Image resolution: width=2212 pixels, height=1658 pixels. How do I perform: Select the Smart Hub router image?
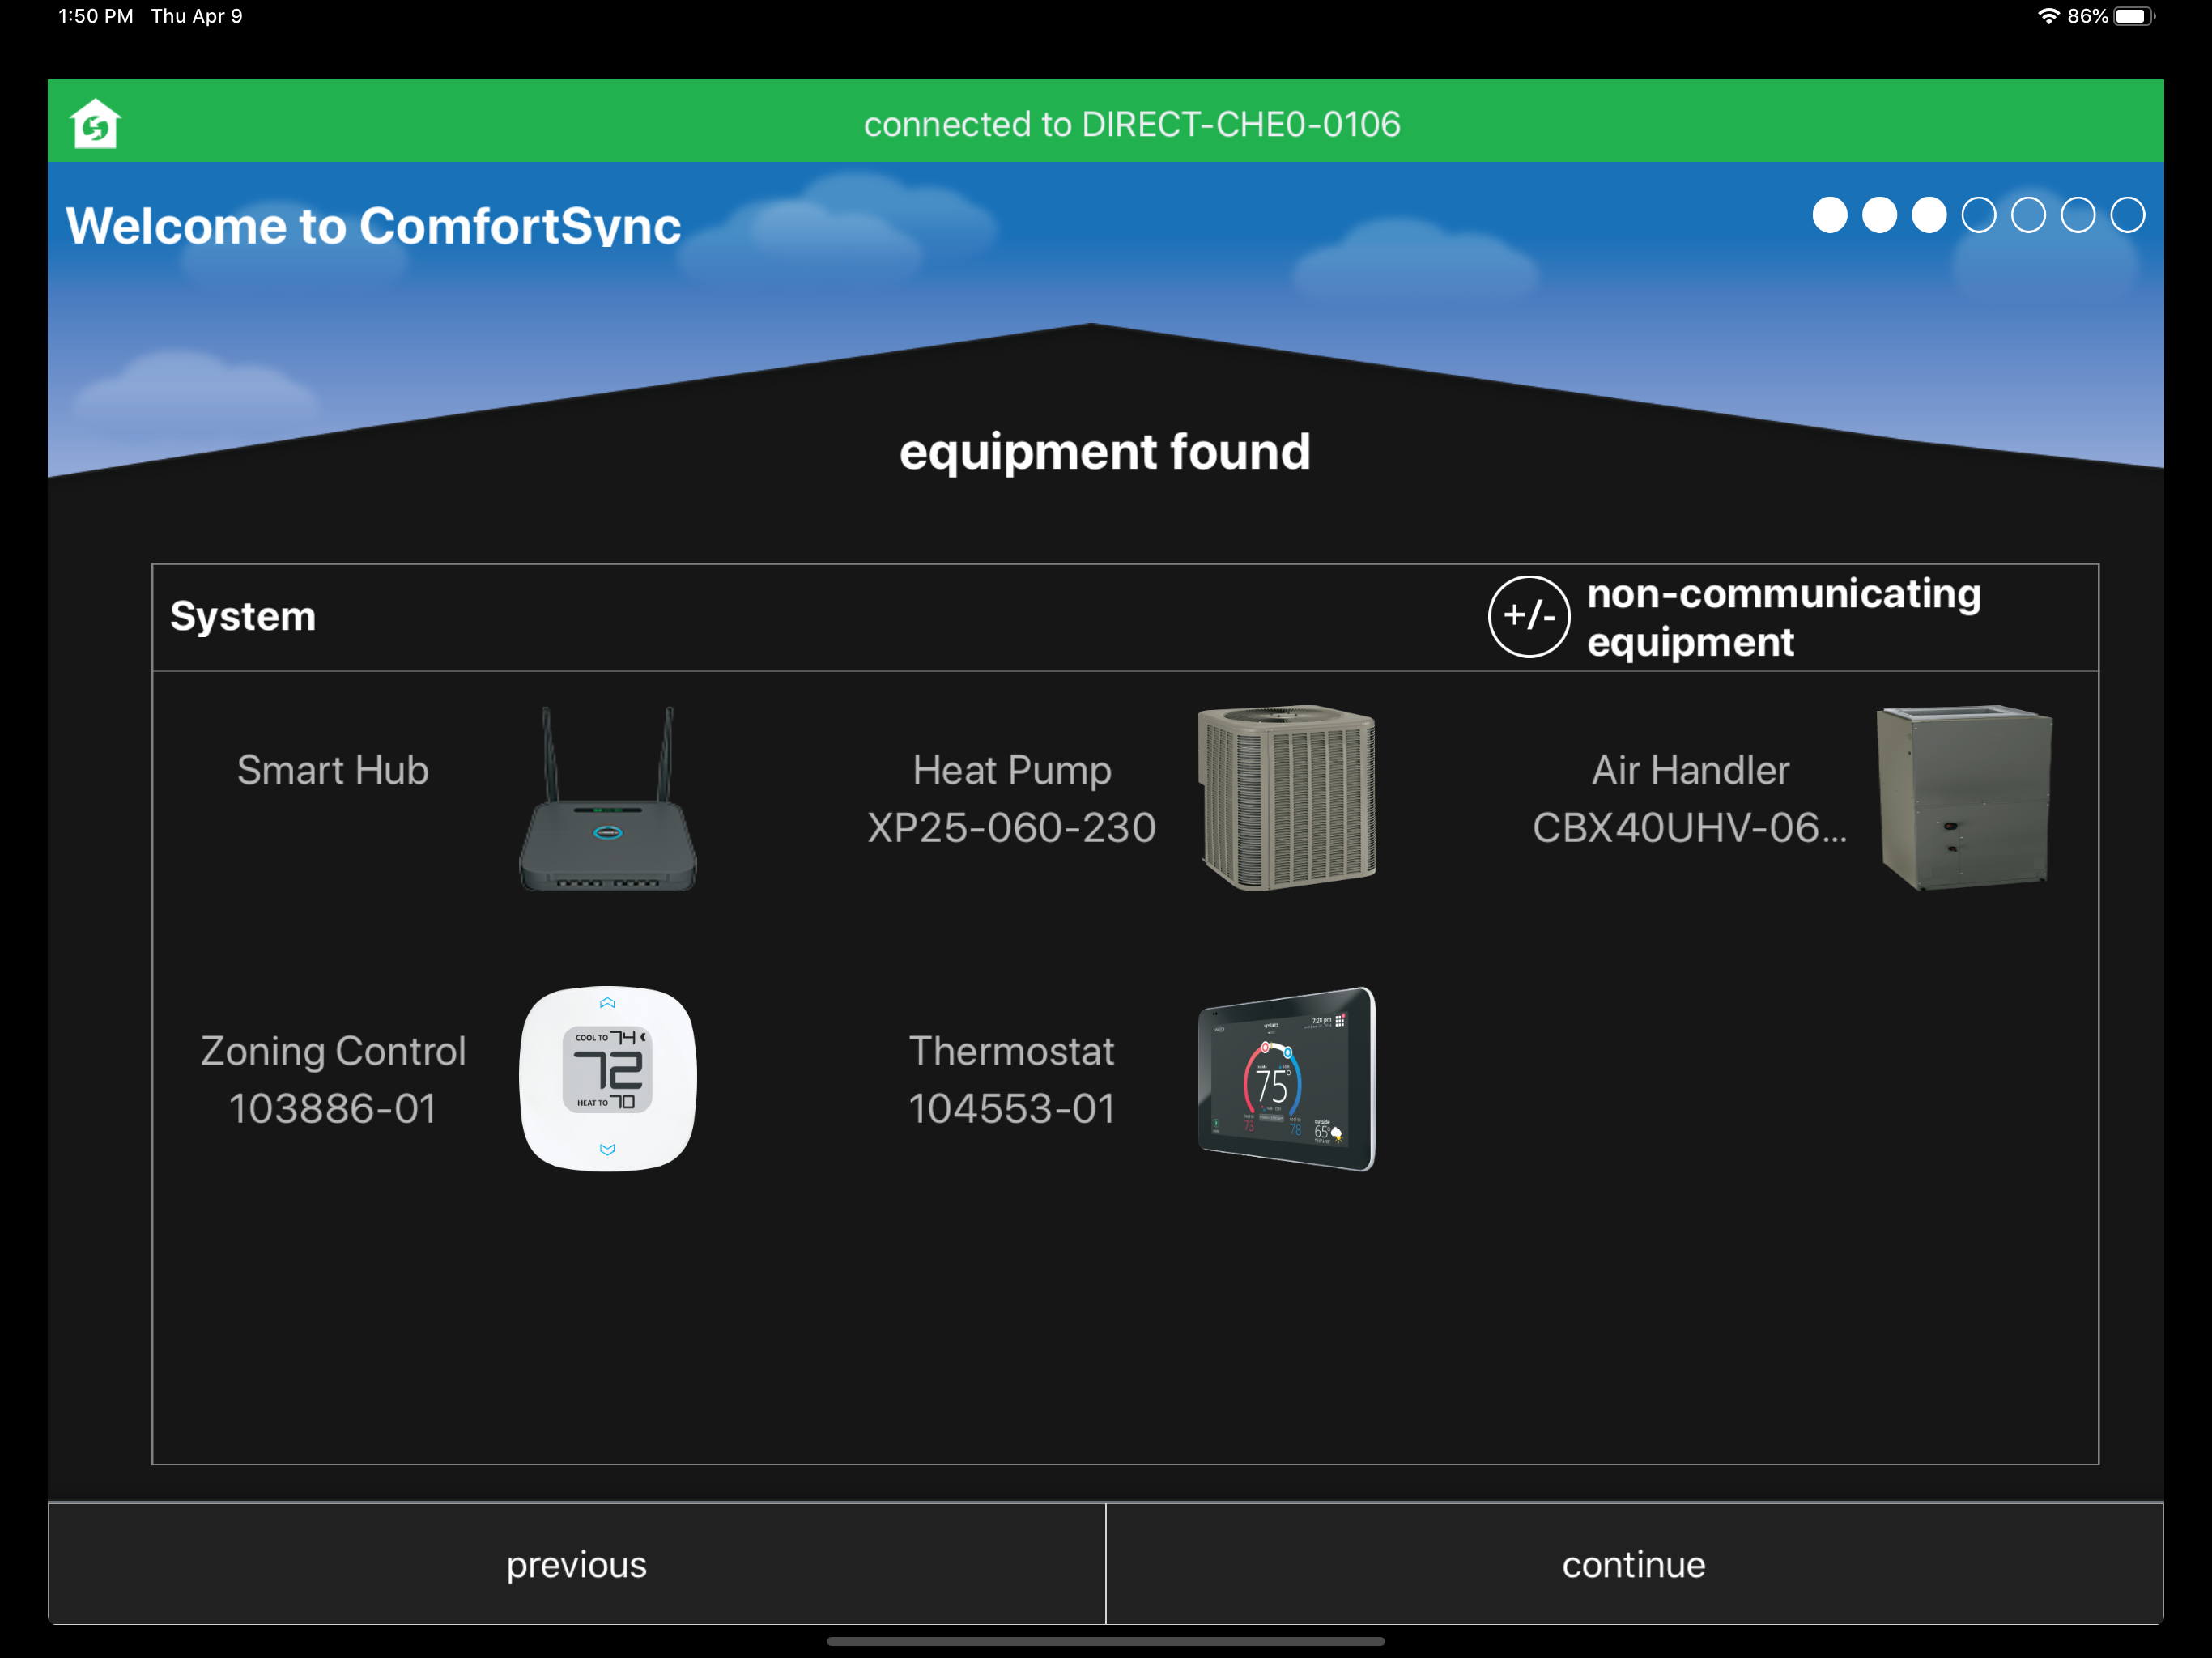tap(608, 799)
